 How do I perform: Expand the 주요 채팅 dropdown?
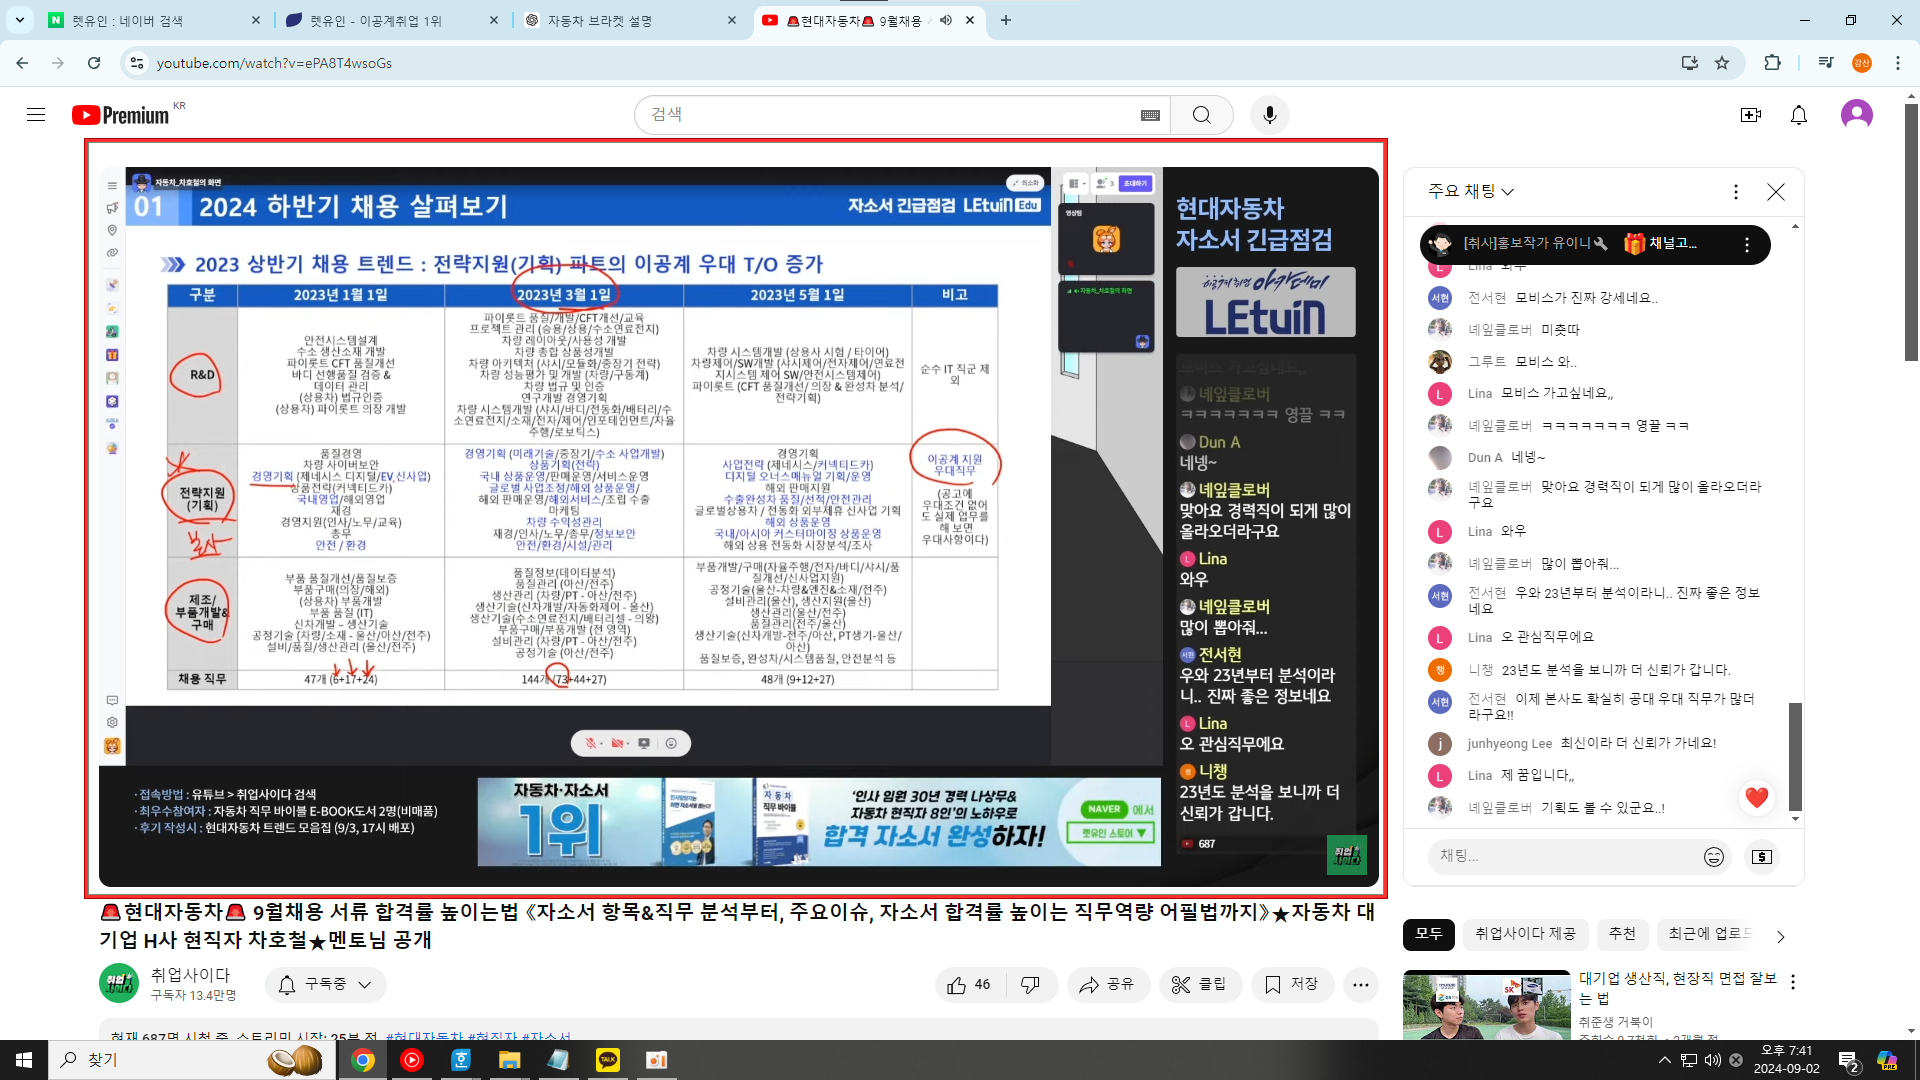tap(1470, 191)
